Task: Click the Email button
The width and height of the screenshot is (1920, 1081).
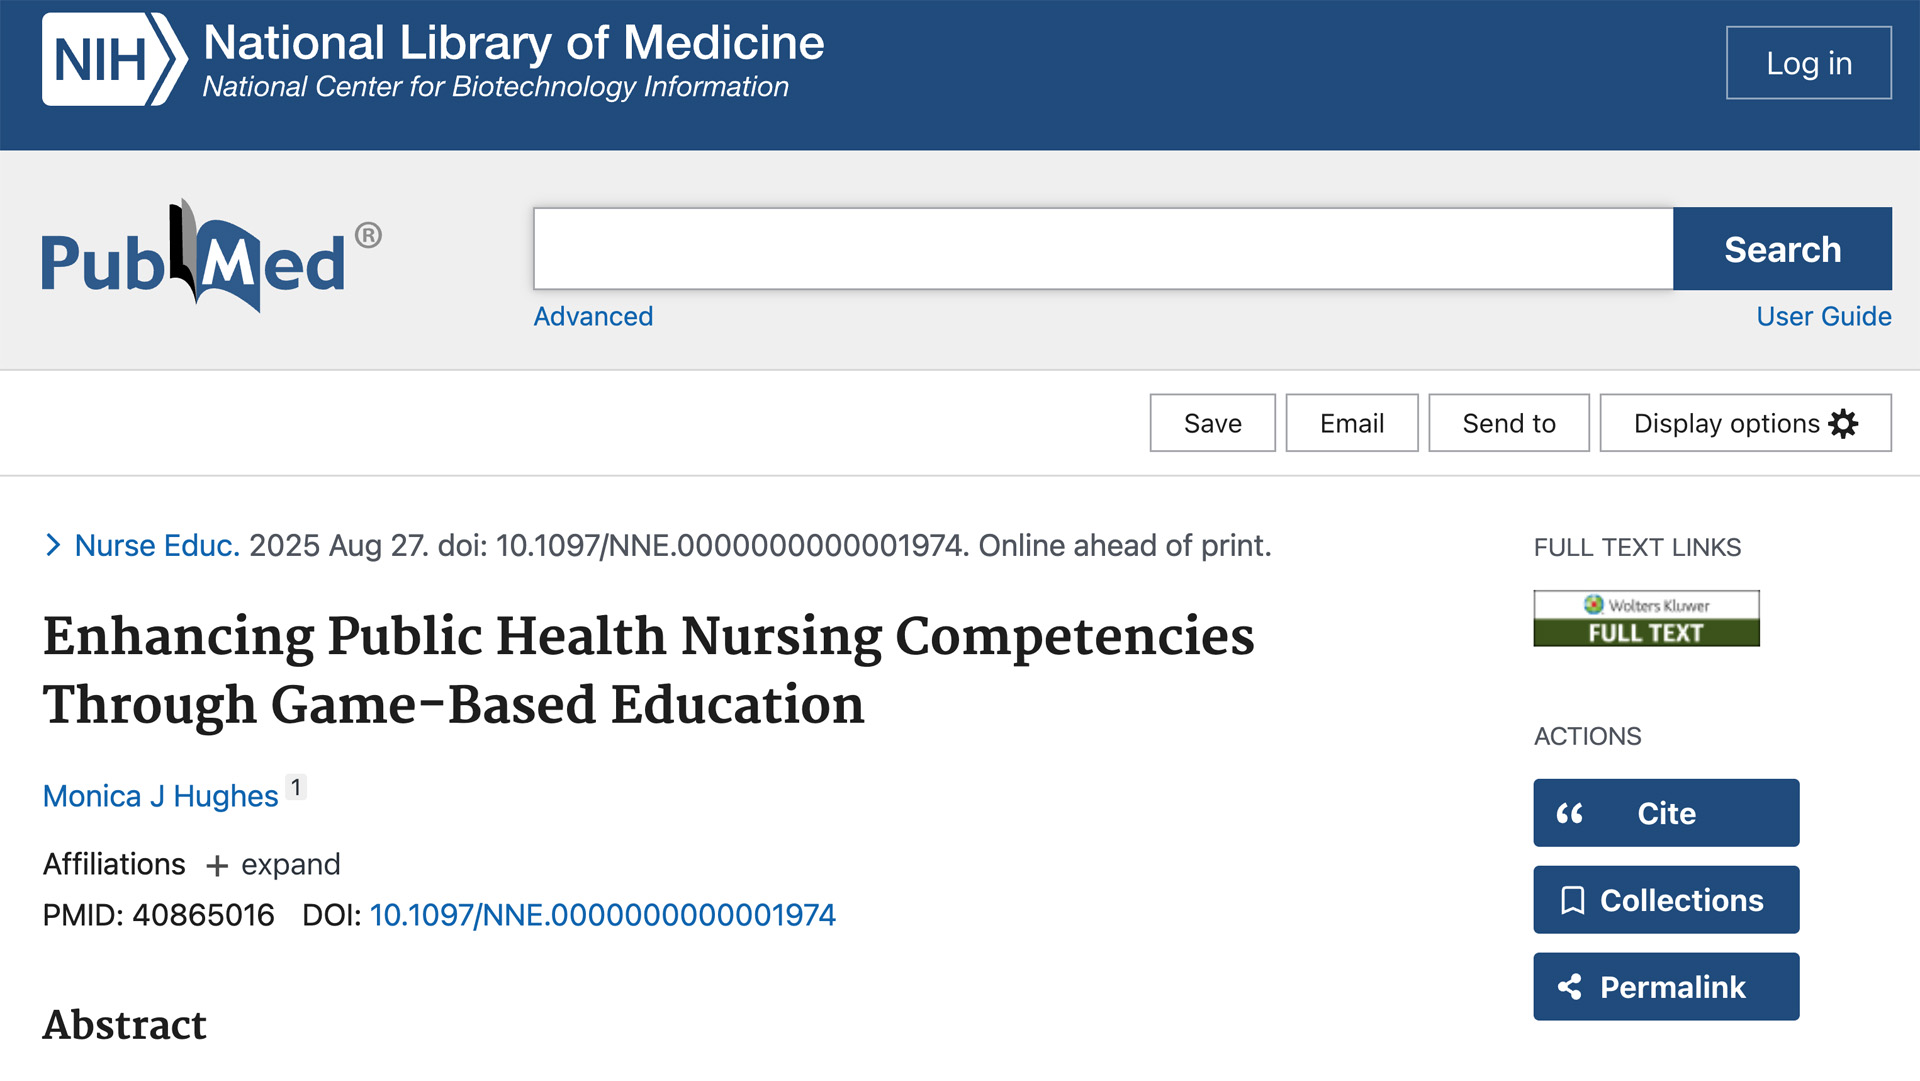Action: point(1351,424)
